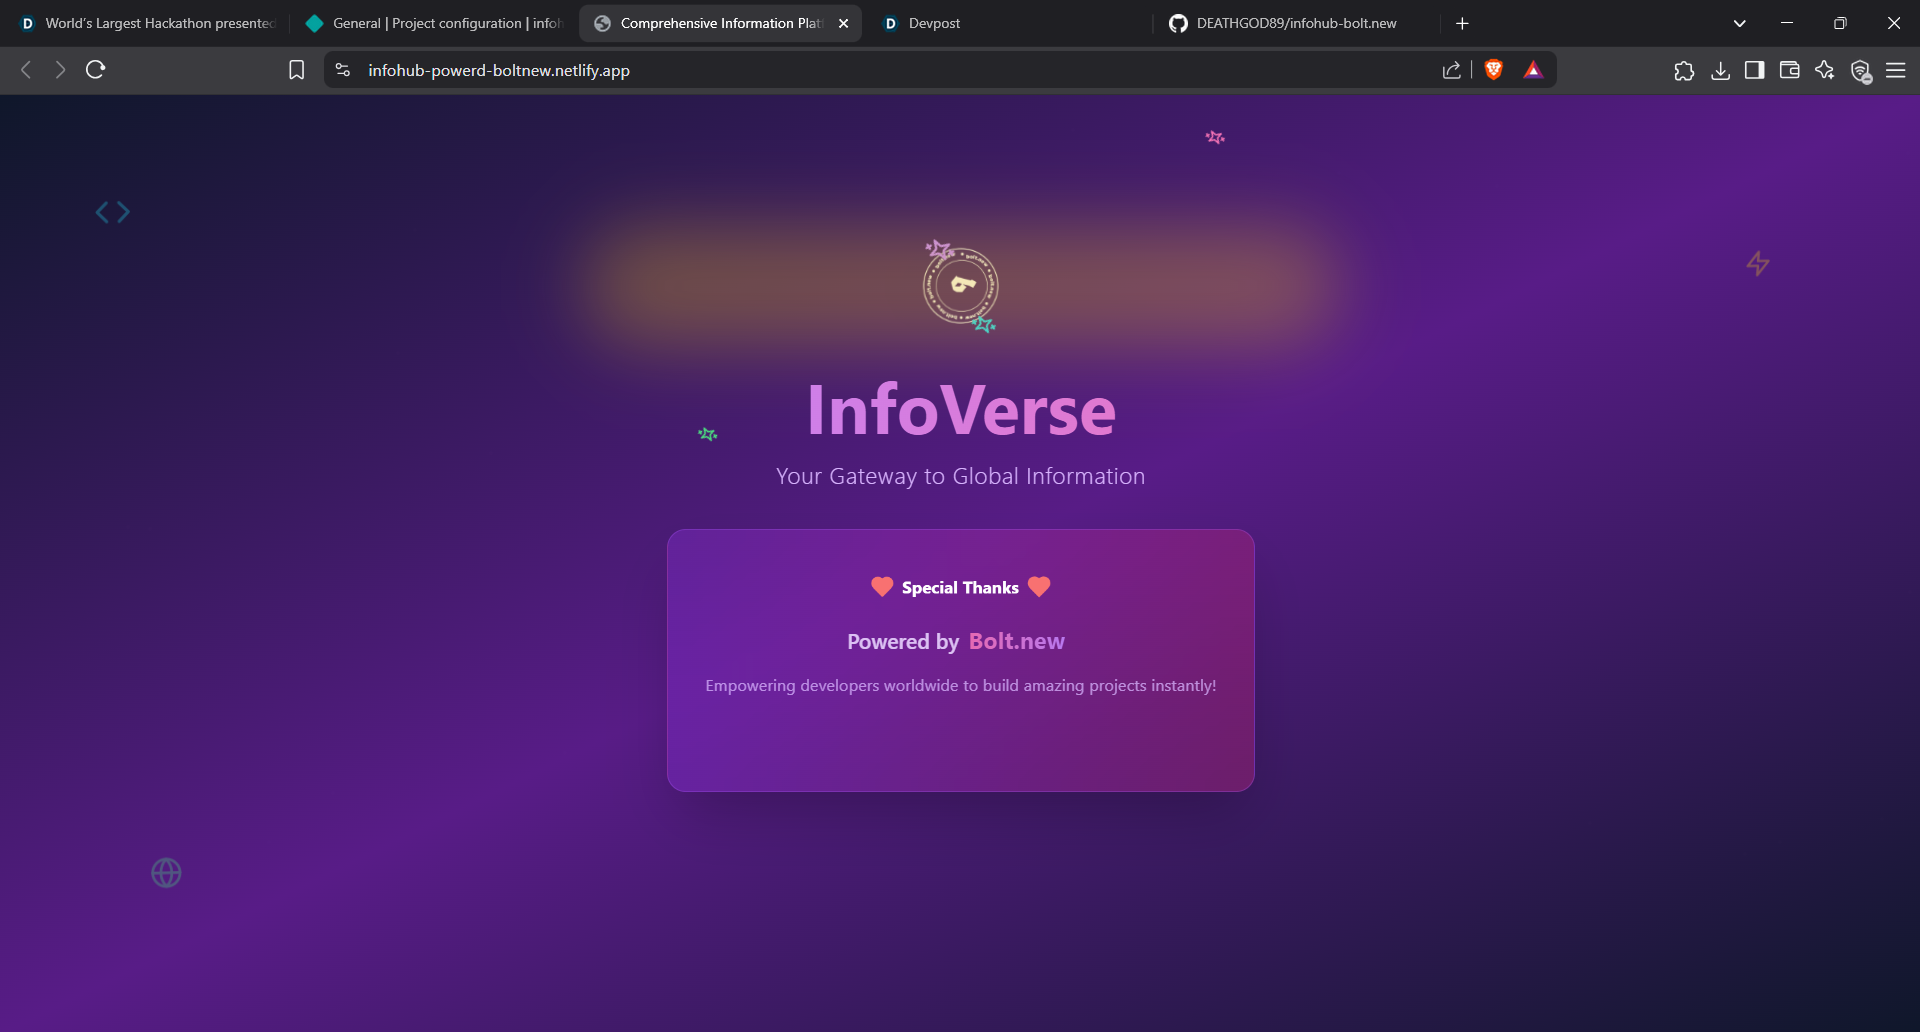Bookmark this page via the bookmark icon

click(x=296, y=70)
